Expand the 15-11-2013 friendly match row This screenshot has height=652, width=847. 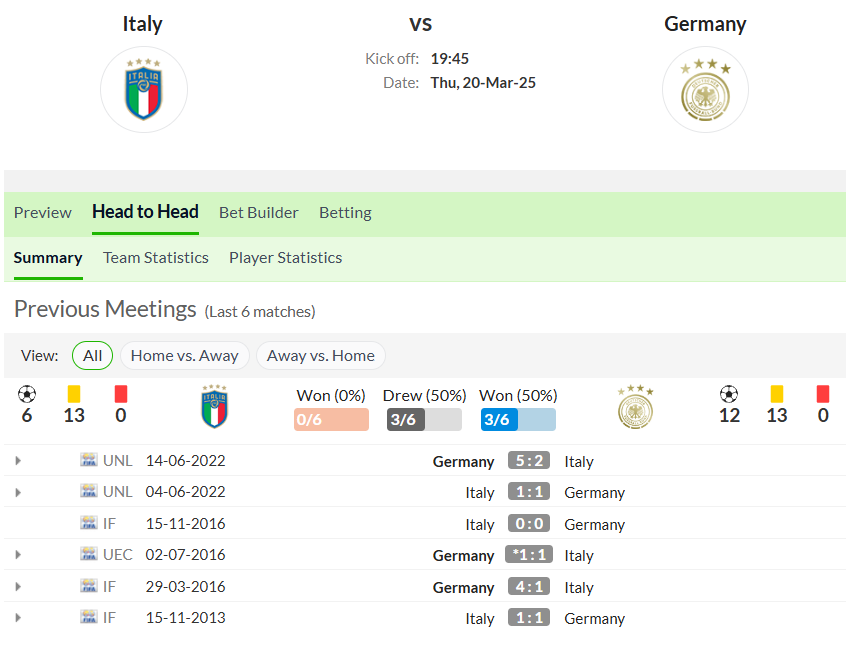18,617
